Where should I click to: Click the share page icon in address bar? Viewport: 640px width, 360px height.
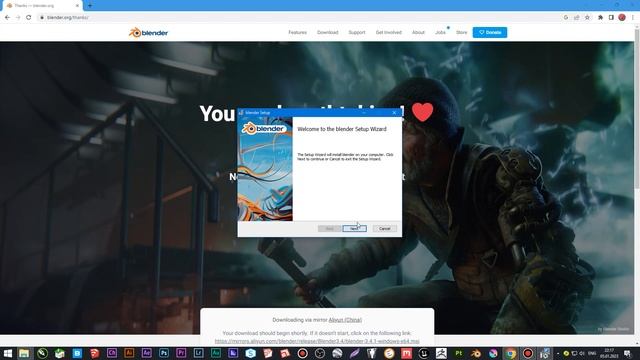click(x=576, y=18)
